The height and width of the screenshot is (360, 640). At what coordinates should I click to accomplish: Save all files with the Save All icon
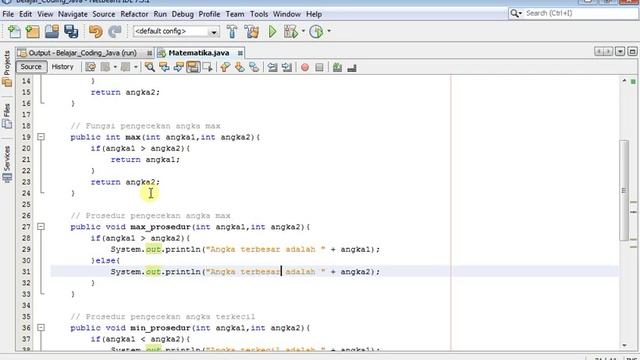71,31
